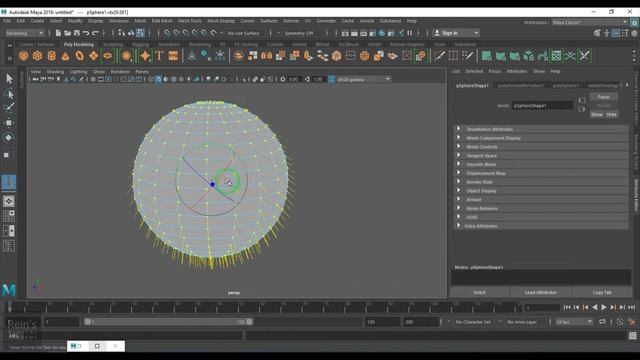
Task: Click the Insert Edge Loop shelf icon
Action: [453, 56]
